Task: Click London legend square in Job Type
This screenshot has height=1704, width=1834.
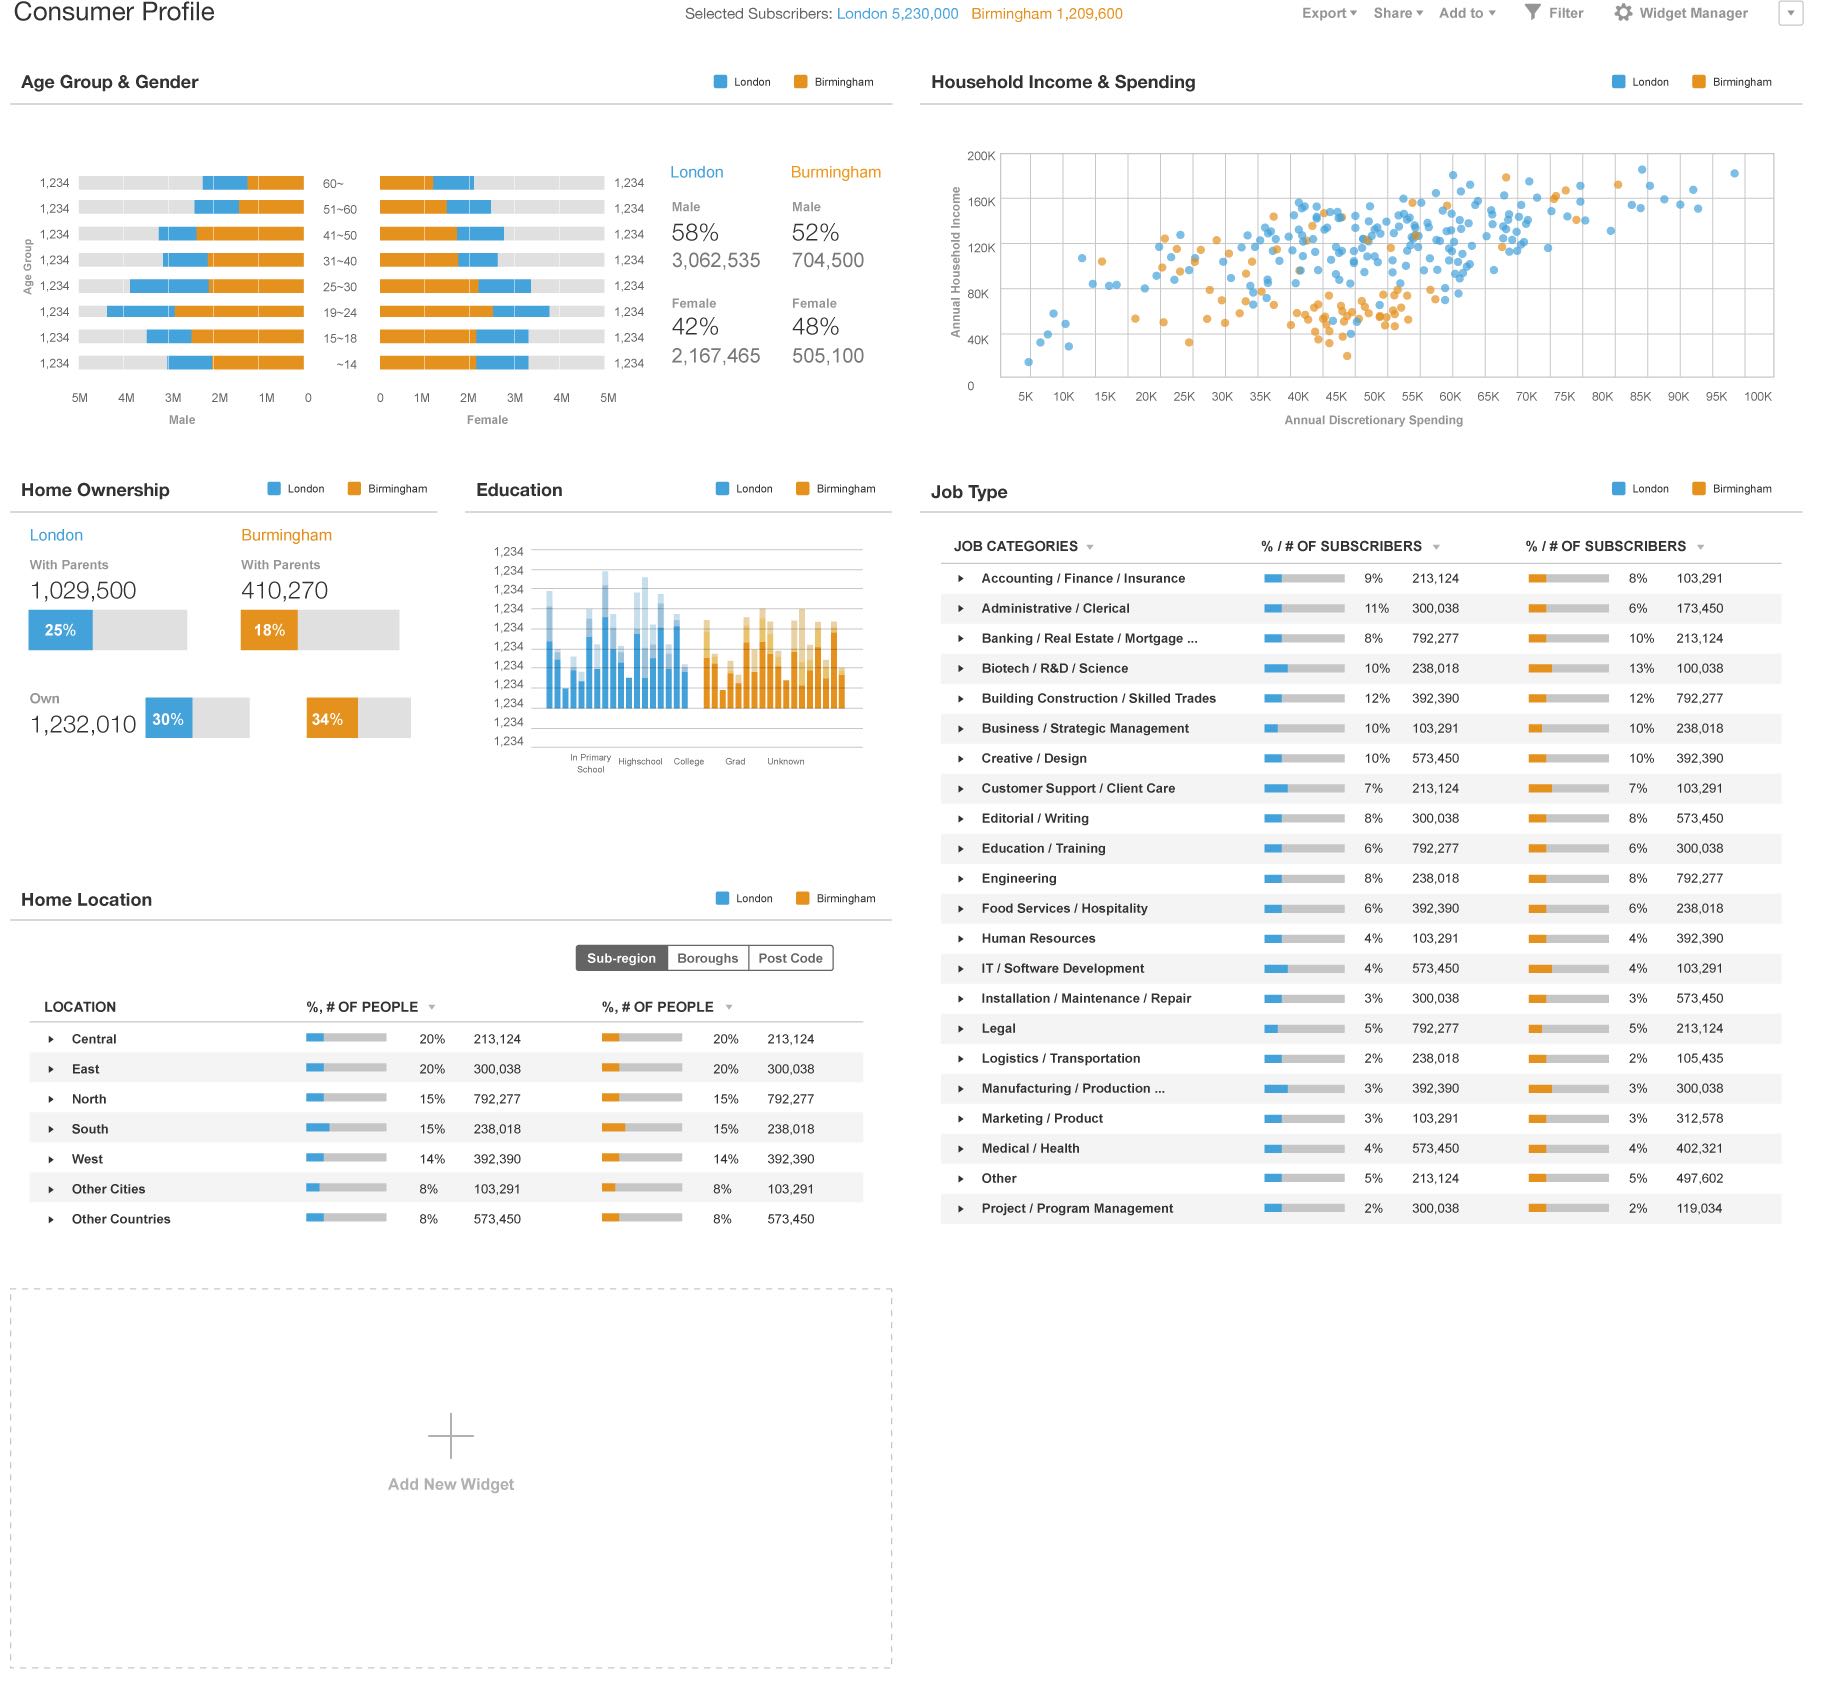Action: (1618, 489)
